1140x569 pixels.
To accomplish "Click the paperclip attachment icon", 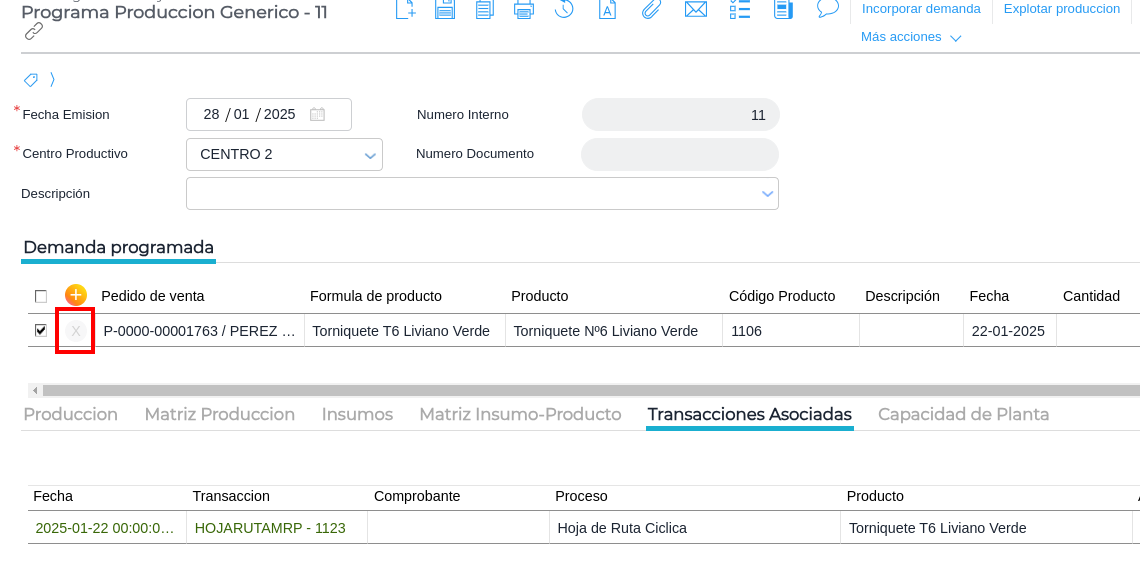I will click(651, 9).
